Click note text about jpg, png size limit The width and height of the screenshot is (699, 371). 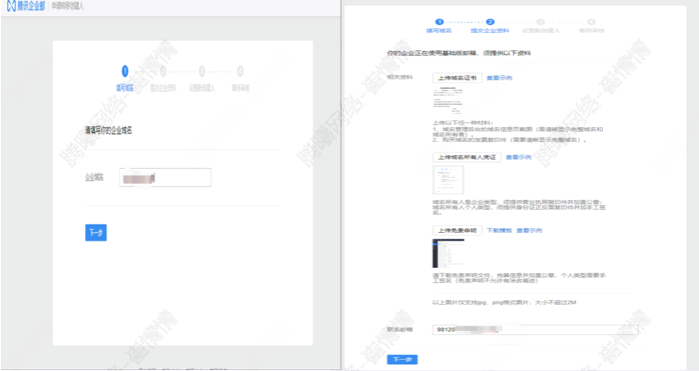pos(504,302)
